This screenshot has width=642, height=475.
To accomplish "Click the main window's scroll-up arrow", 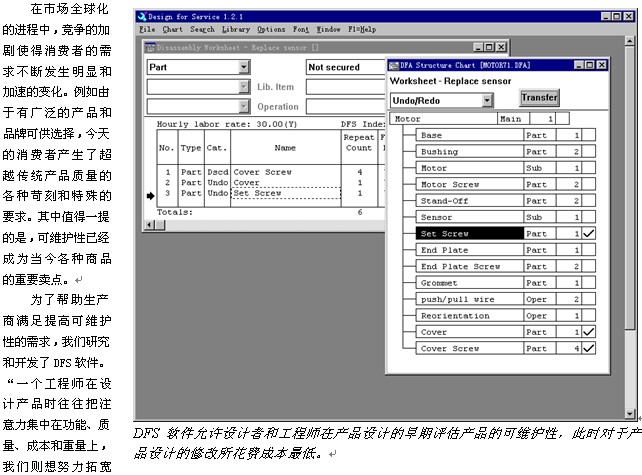I will (x=629, y=42).
